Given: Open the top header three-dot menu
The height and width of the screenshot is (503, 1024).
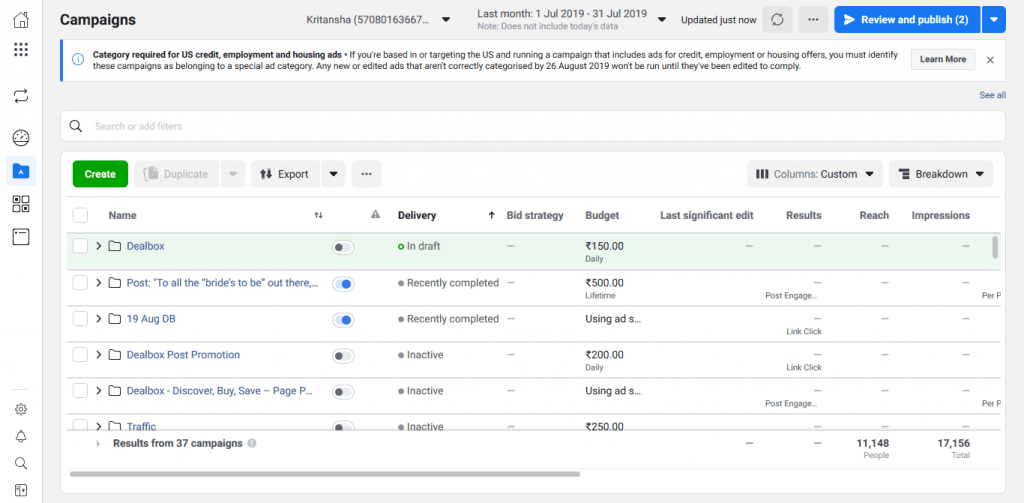Looking at the screenshot, I should pyautogui.click(x=813, y=20).
